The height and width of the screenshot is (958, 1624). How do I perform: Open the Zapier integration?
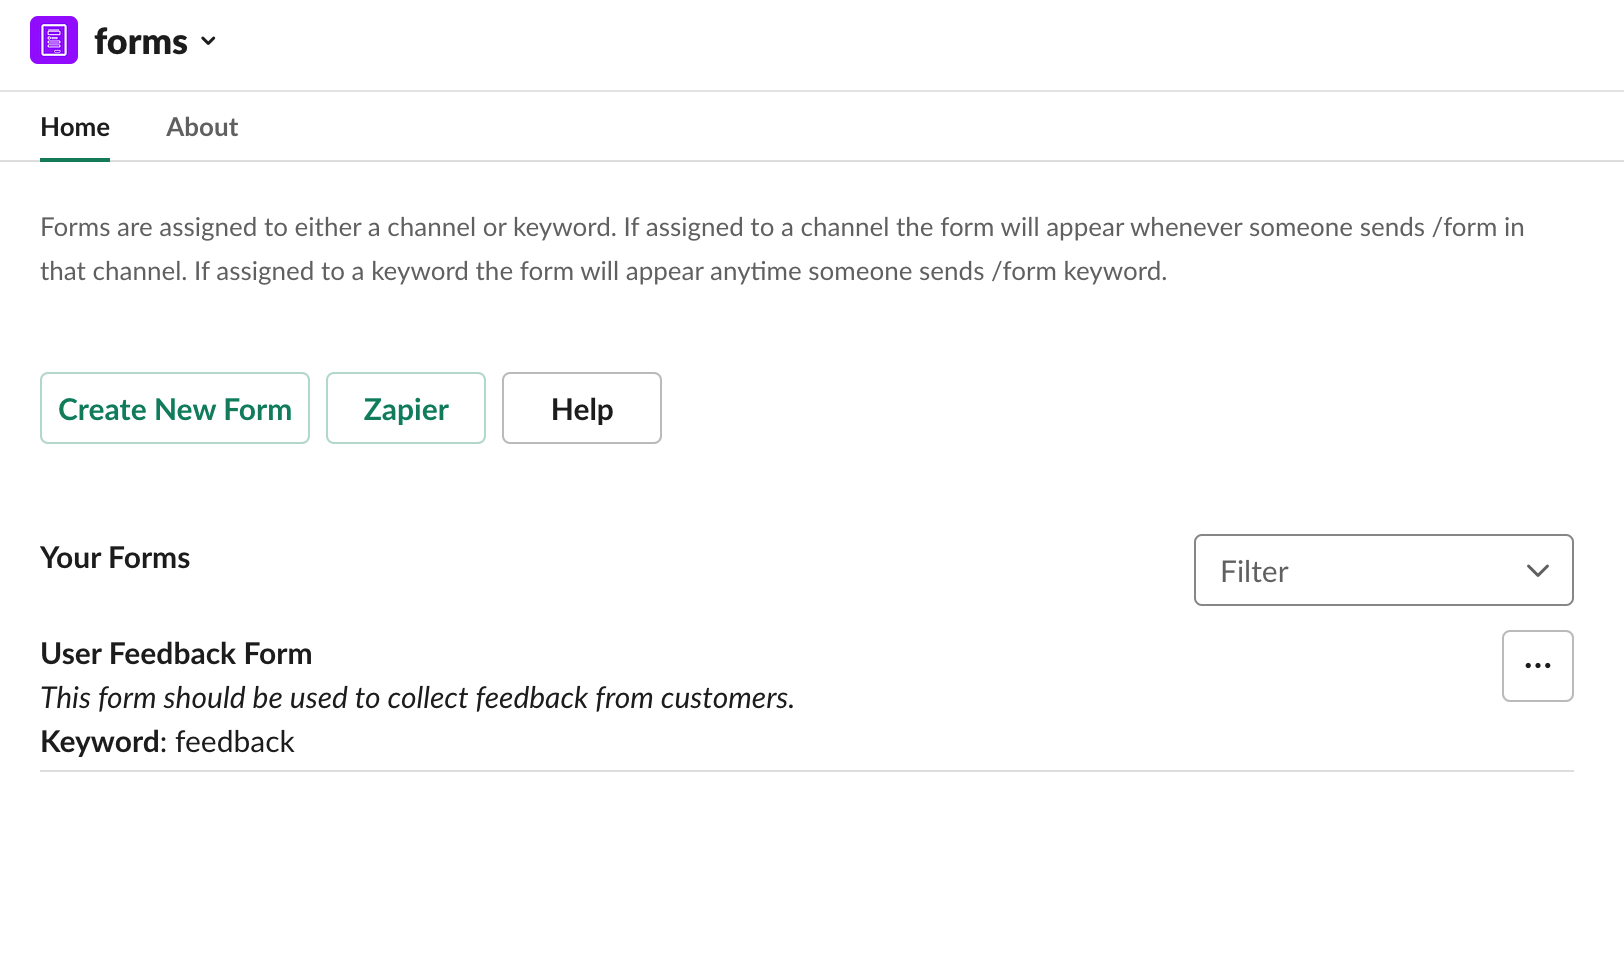tap(405, 408)
